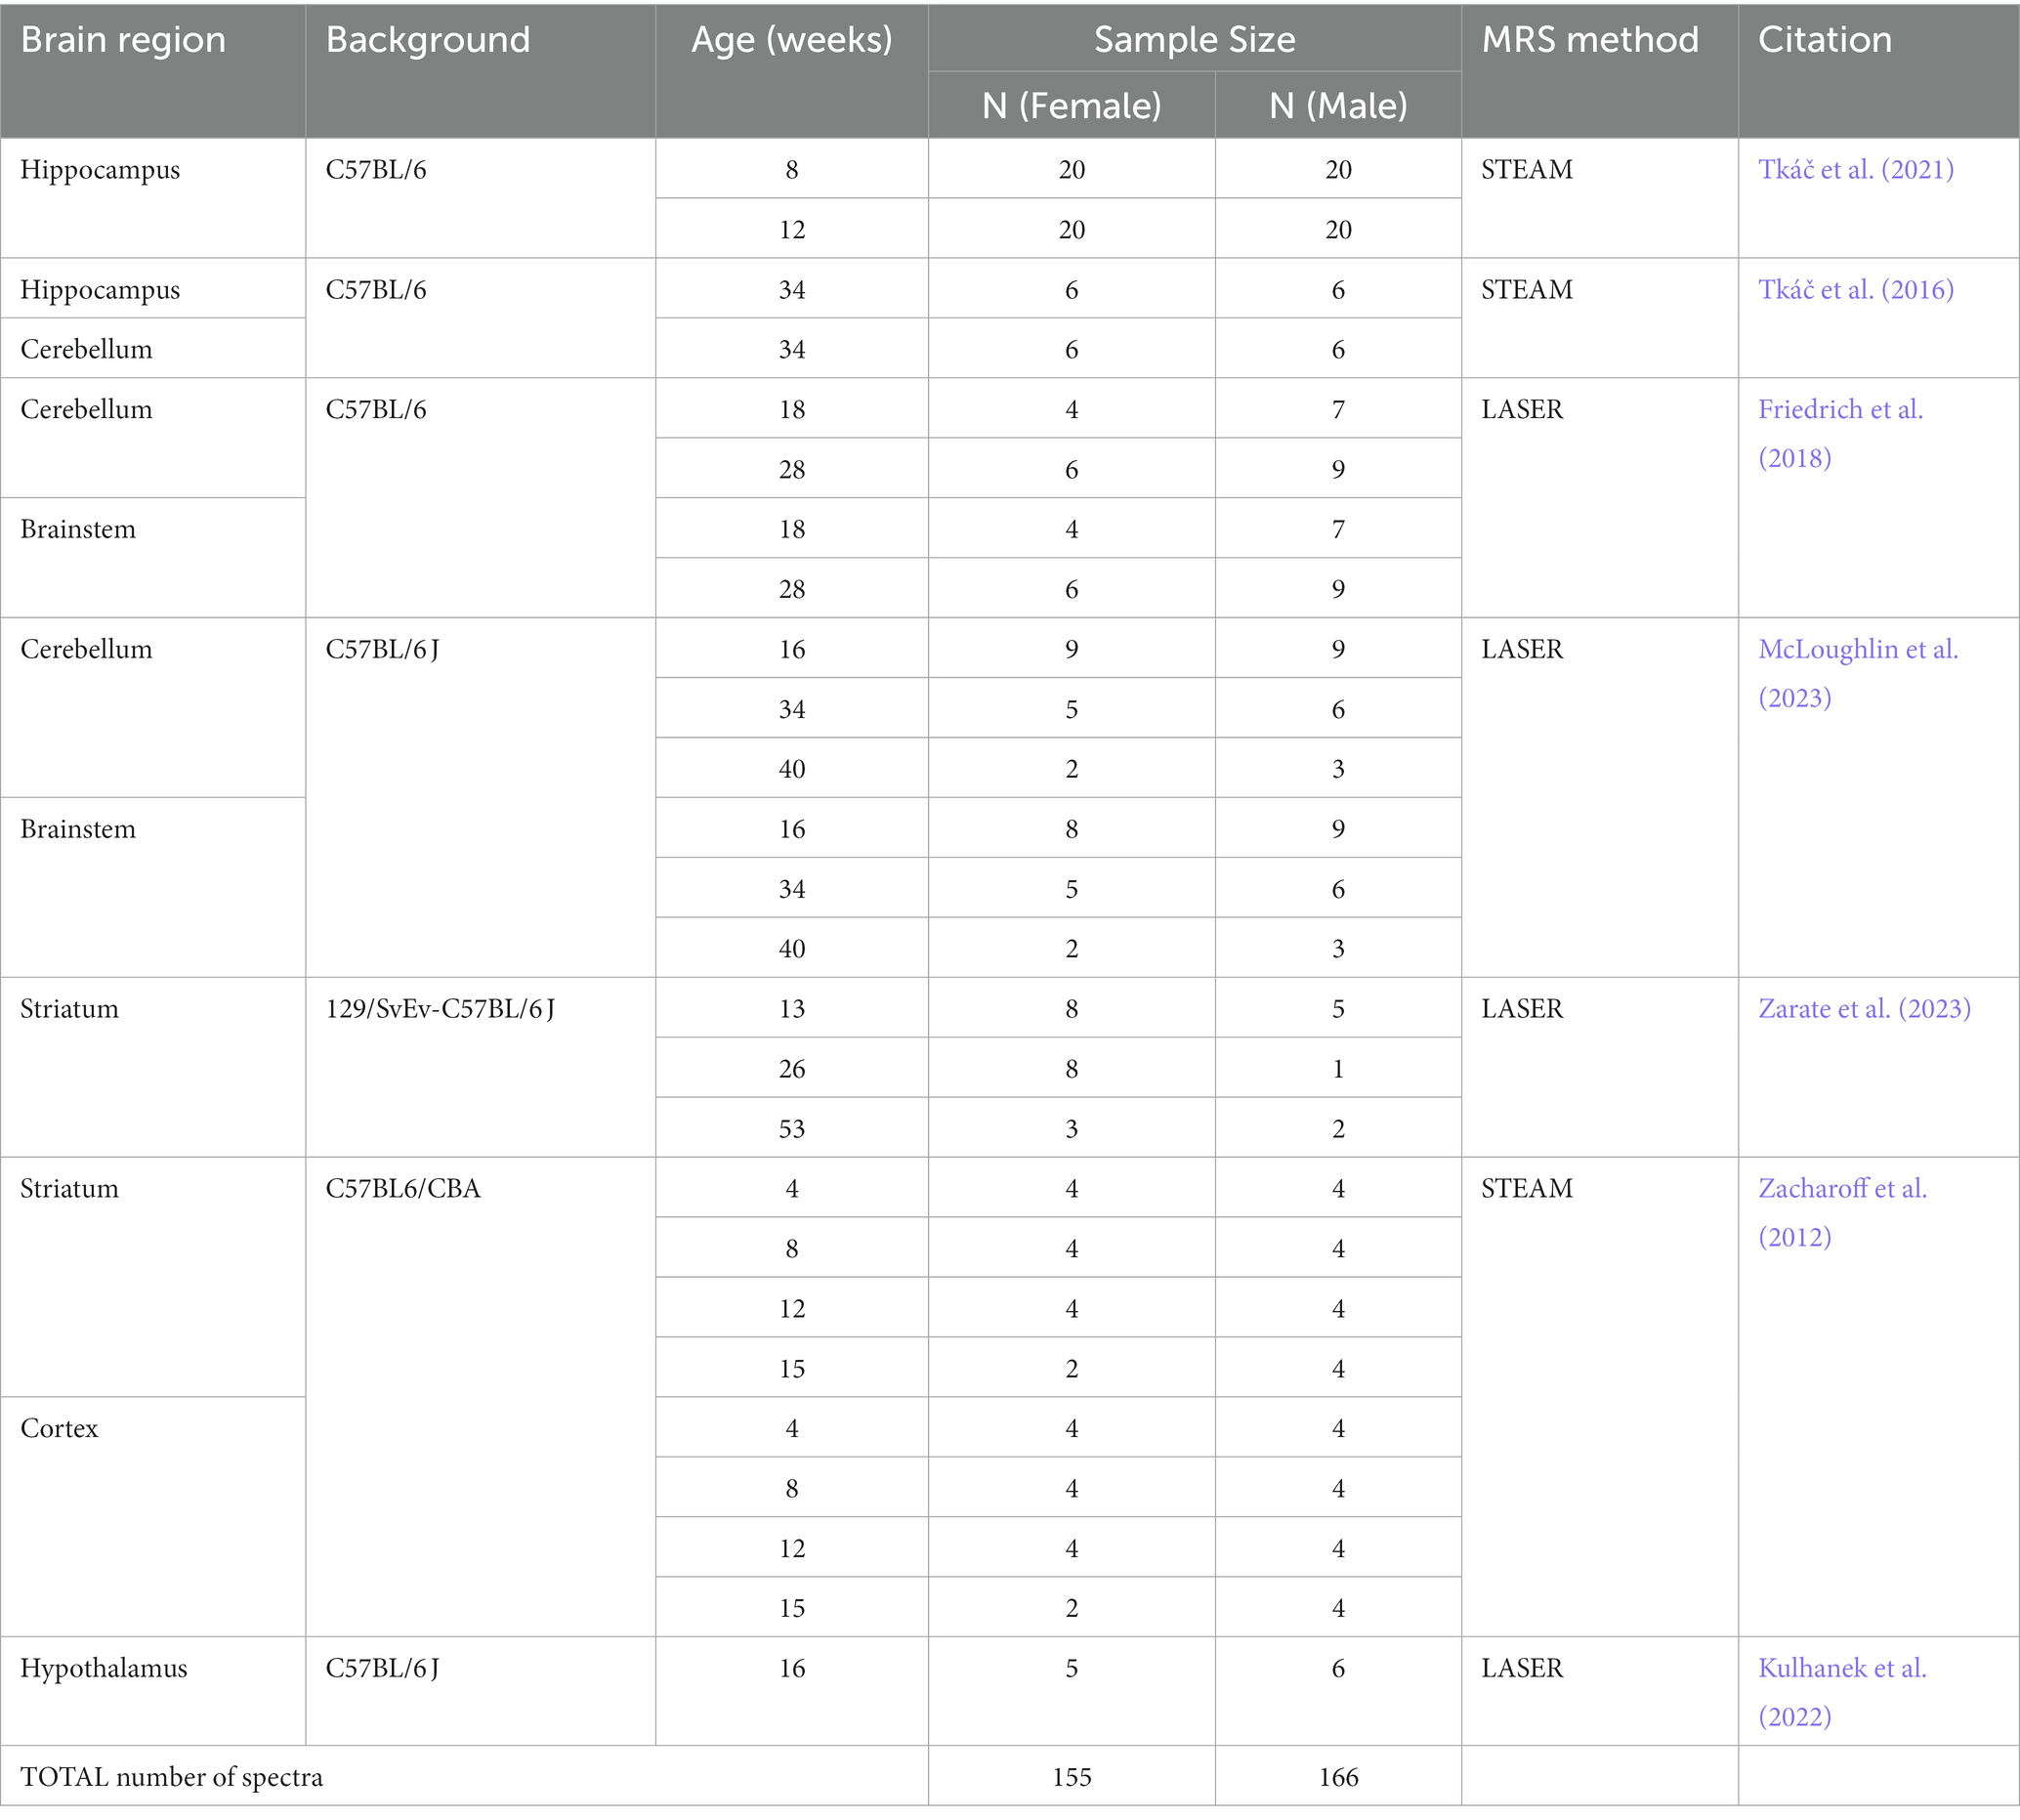Click male count 1 at age 26
The image size is (2020, 1820).
pyautogui.click(x=1338, y=1069)
